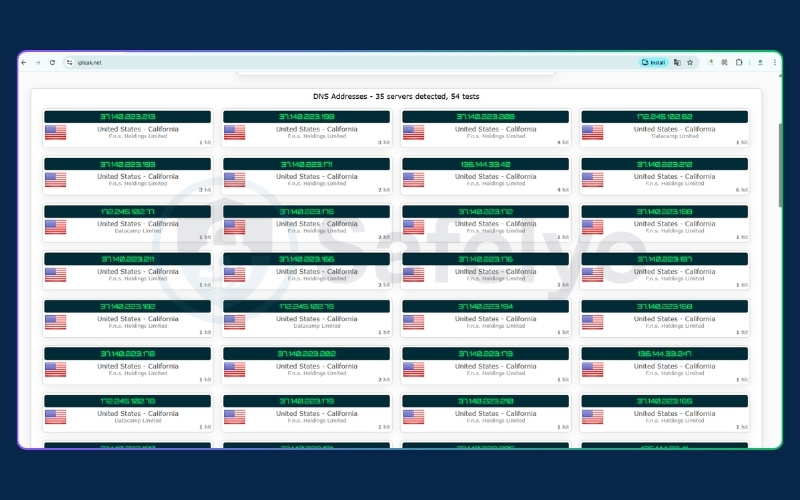The width and height of the screenshot is (800, 500).
Task: Click IP address 37.140.223.212 with 6 hits
Action: click(664, 164)
